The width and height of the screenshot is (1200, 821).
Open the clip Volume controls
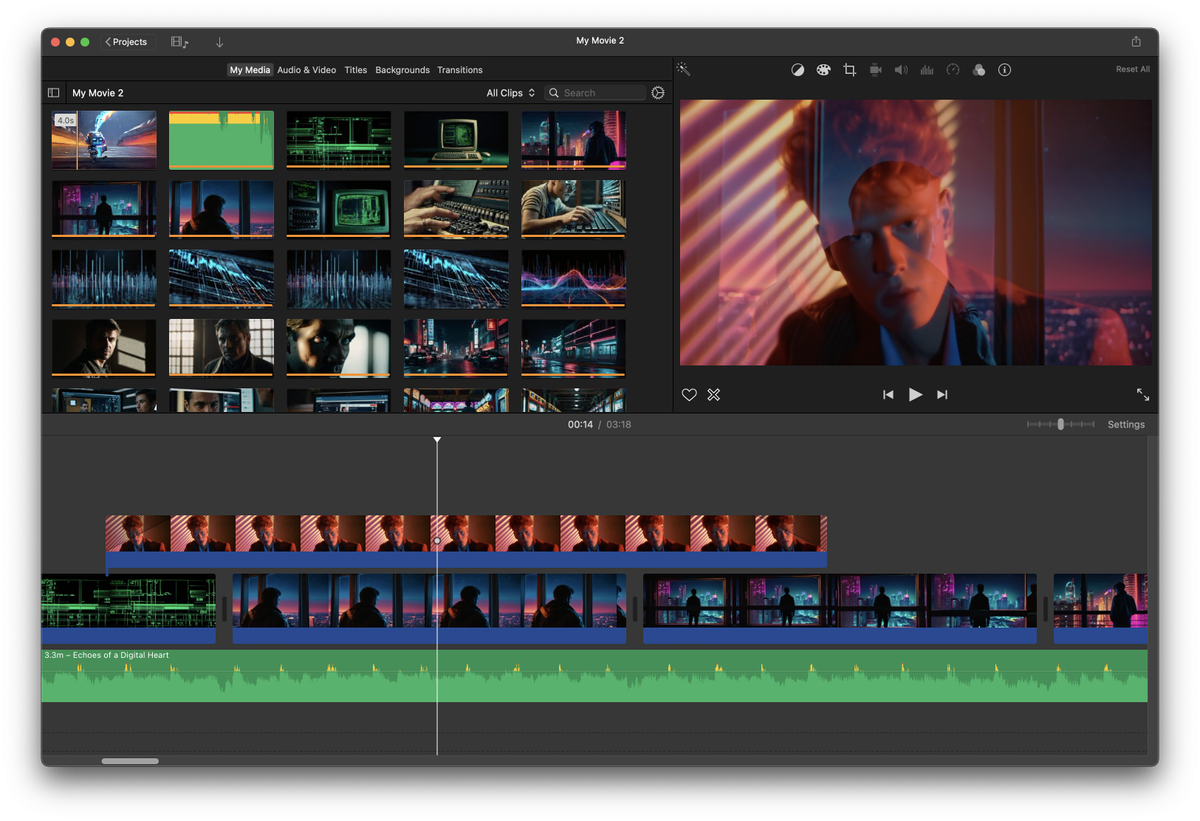tap(901, 69)
